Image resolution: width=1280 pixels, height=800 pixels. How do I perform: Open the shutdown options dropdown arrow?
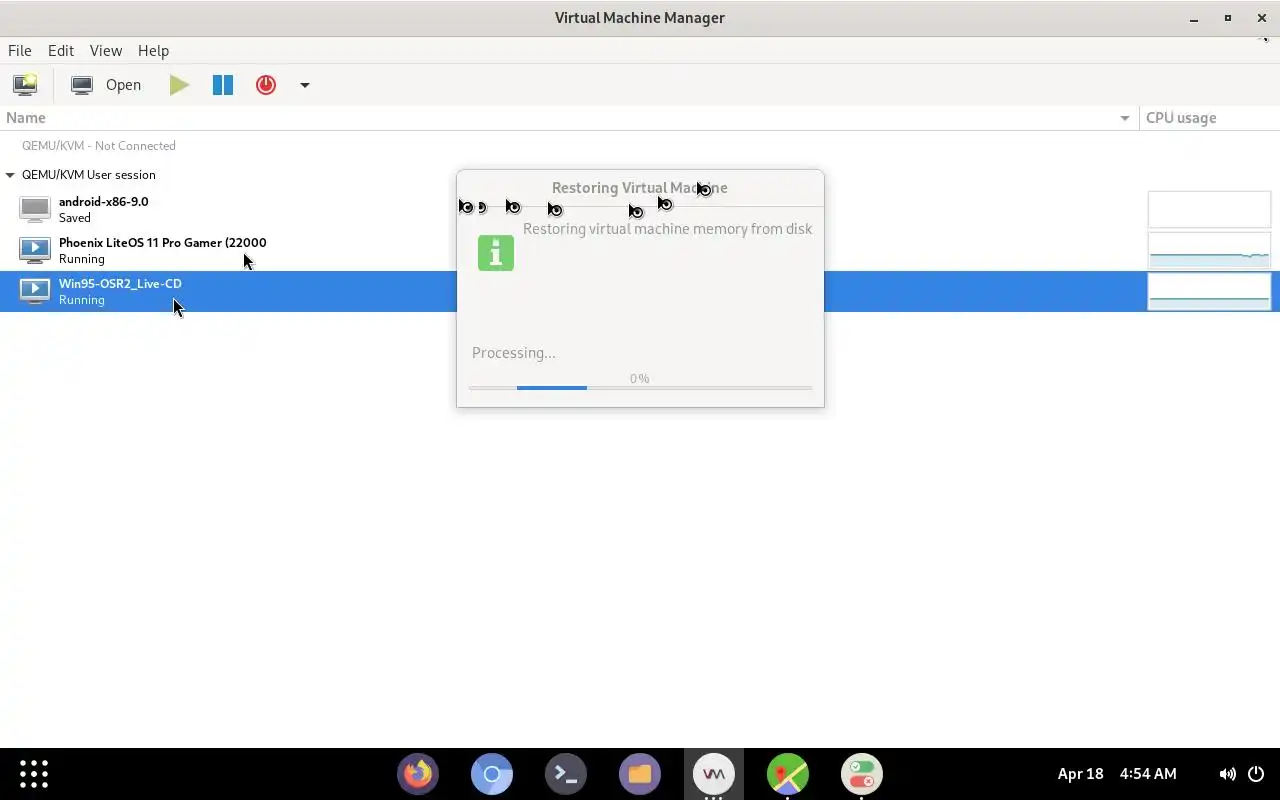pyautogui.click(x=305, y=85)
